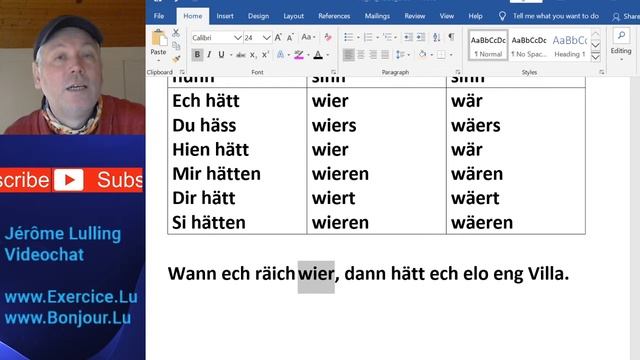Expand Styles gallery More arrow

[596, 57]
